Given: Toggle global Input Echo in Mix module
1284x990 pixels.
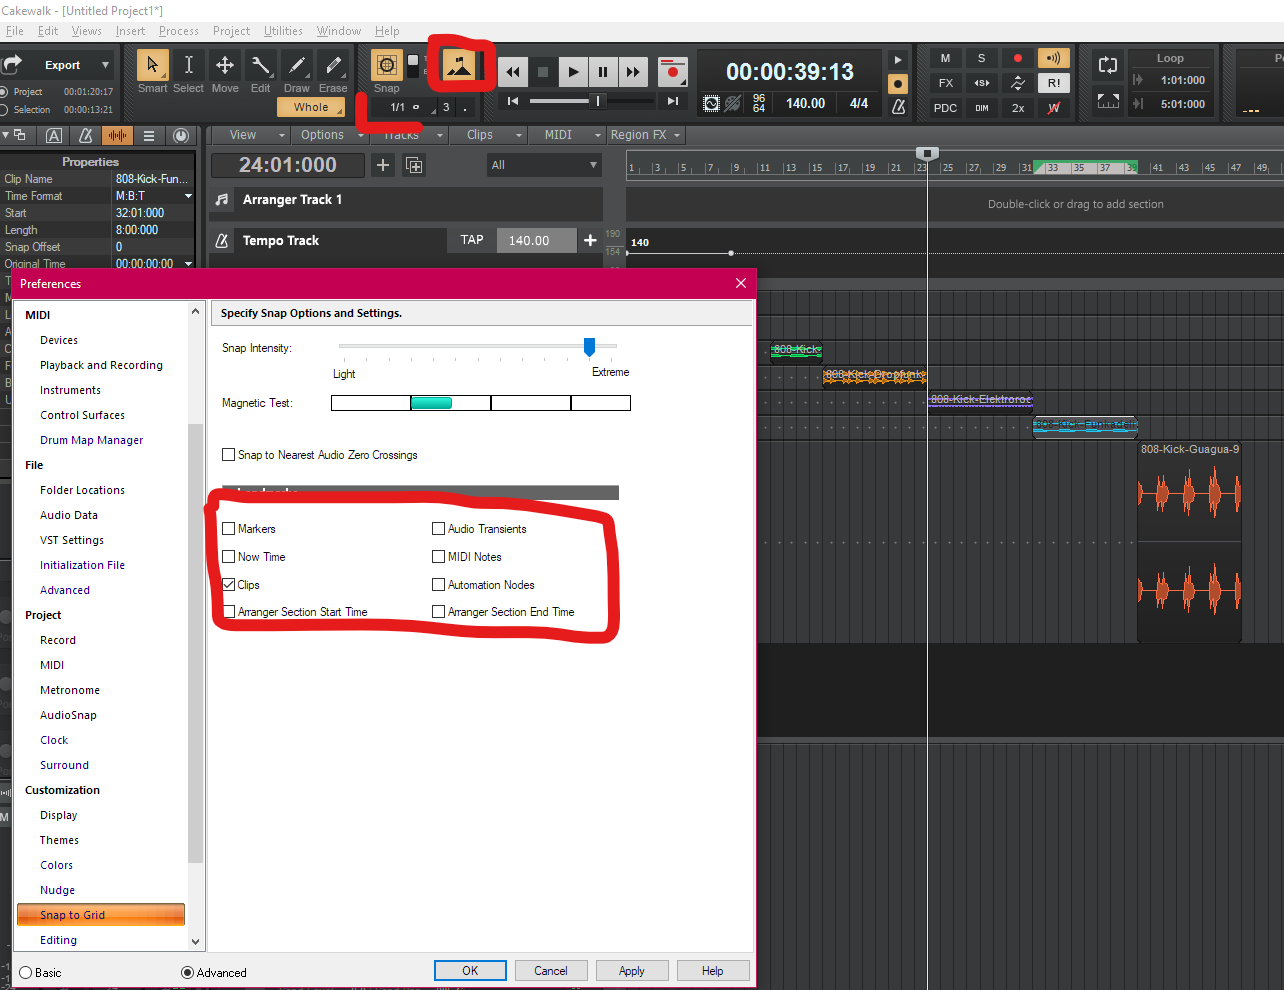Looking at the screenshot, I should pyautogui.click(x=1053, y=58).
